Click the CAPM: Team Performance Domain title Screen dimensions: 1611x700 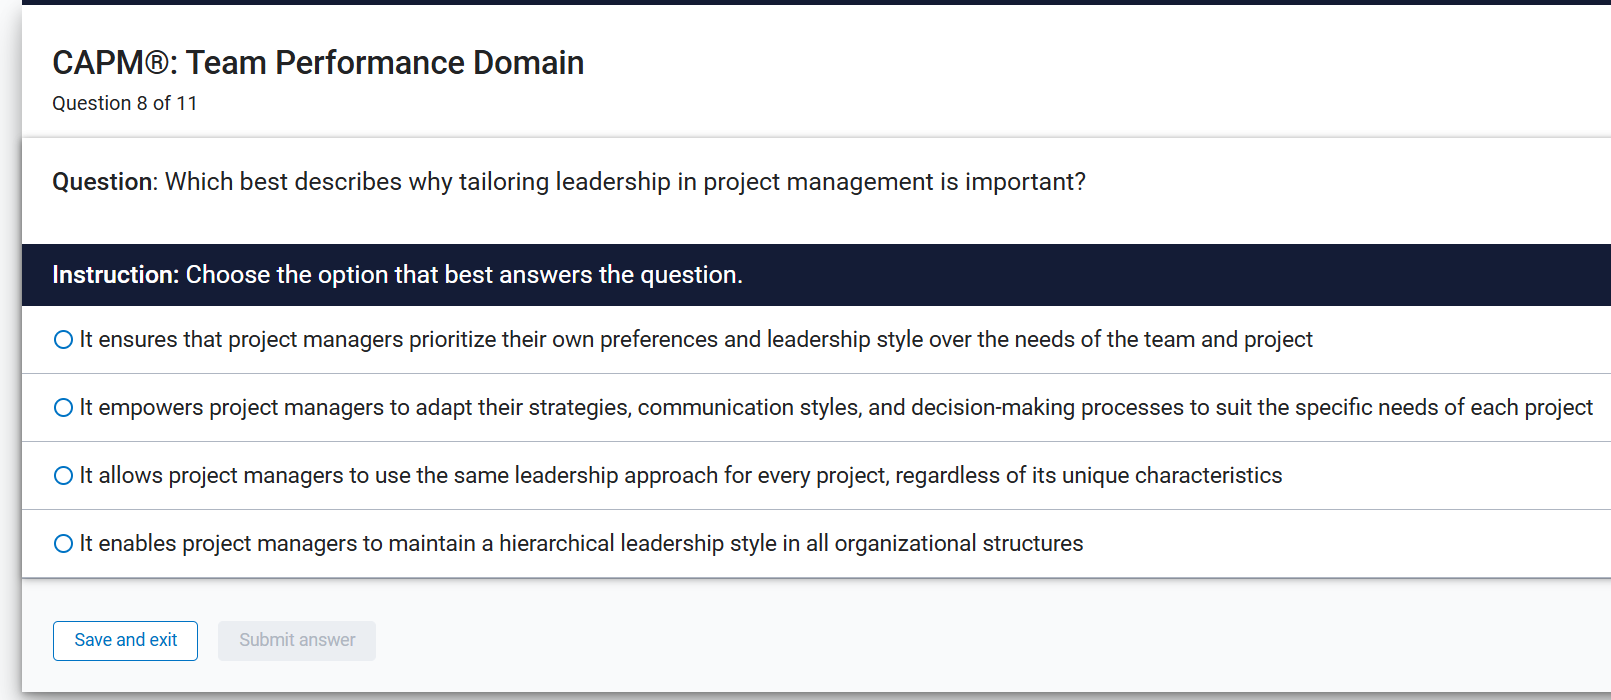318,62
